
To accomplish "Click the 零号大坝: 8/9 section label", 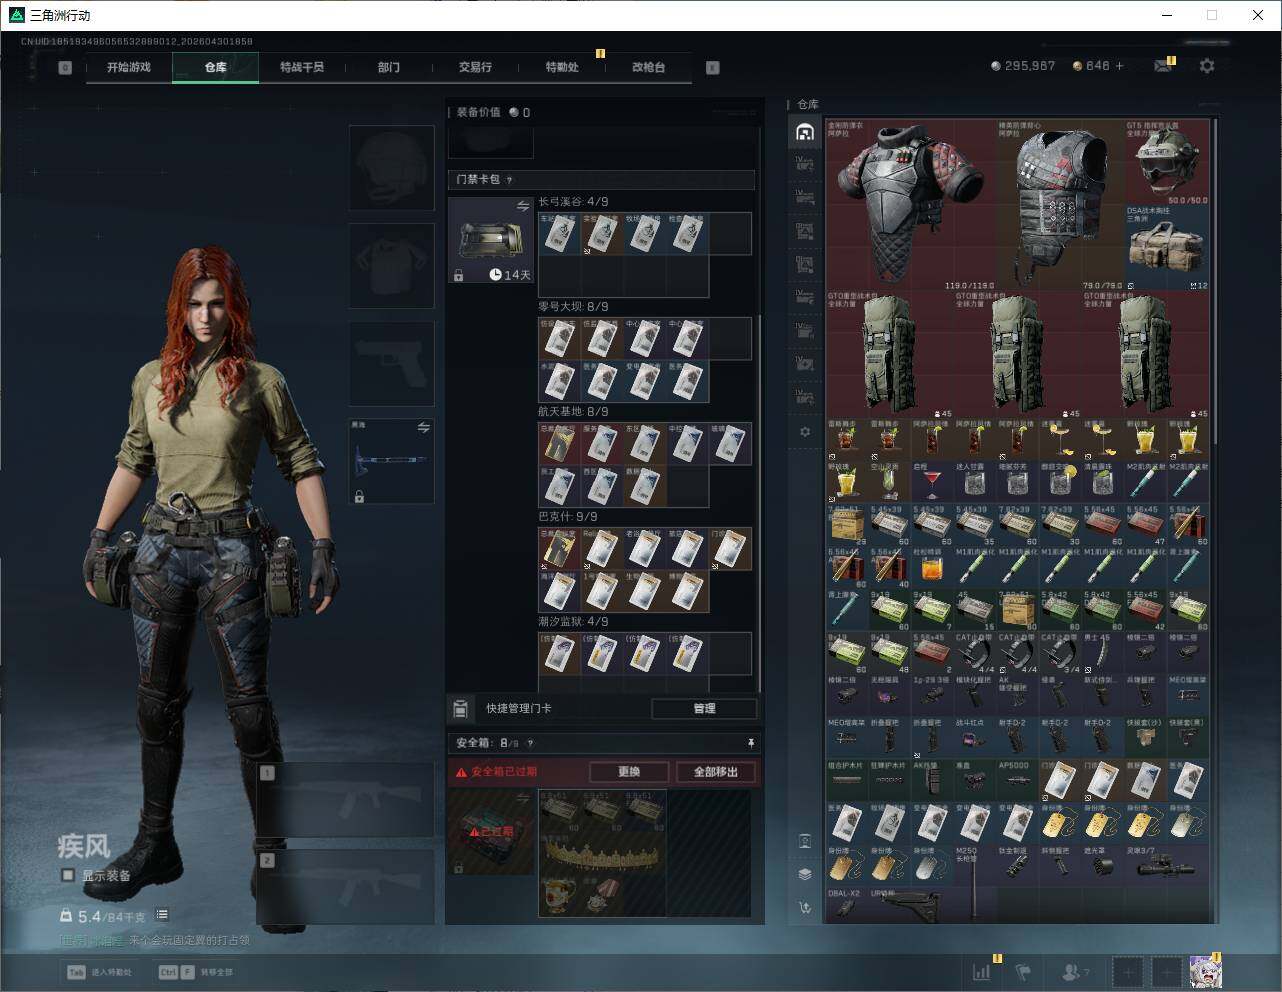I will [x=573, y=307].
